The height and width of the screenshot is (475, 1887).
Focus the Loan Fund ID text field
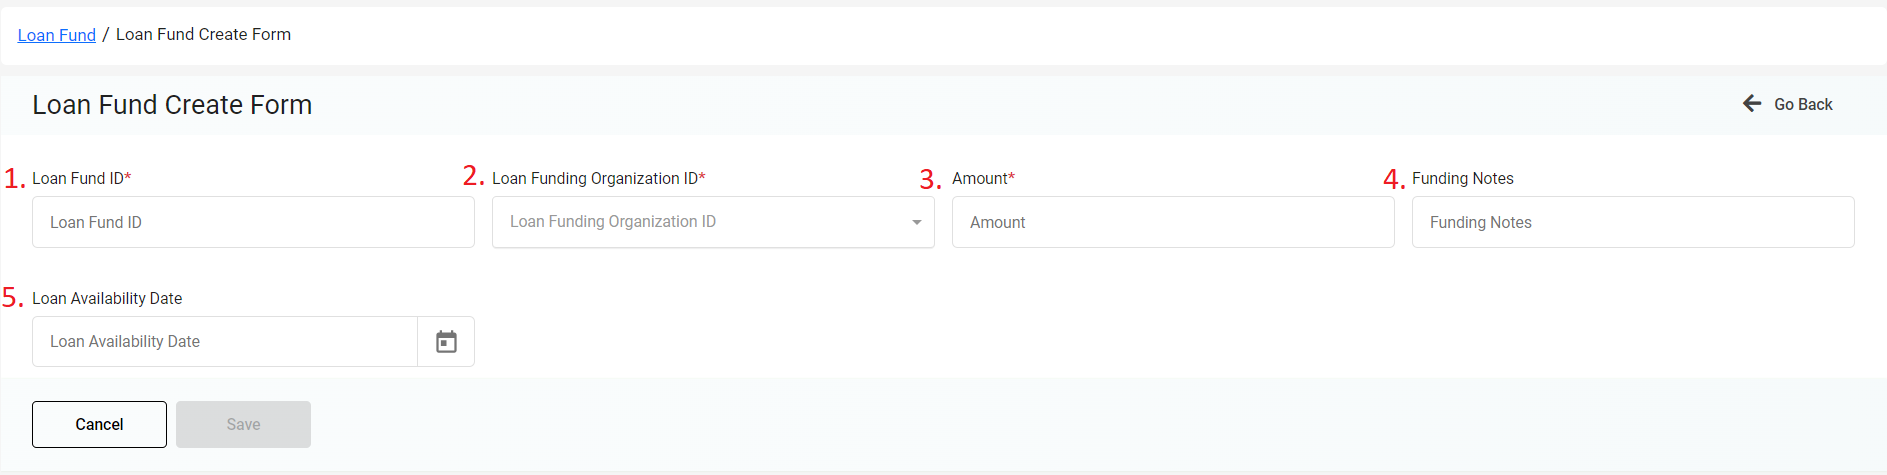tap(253, 222)
